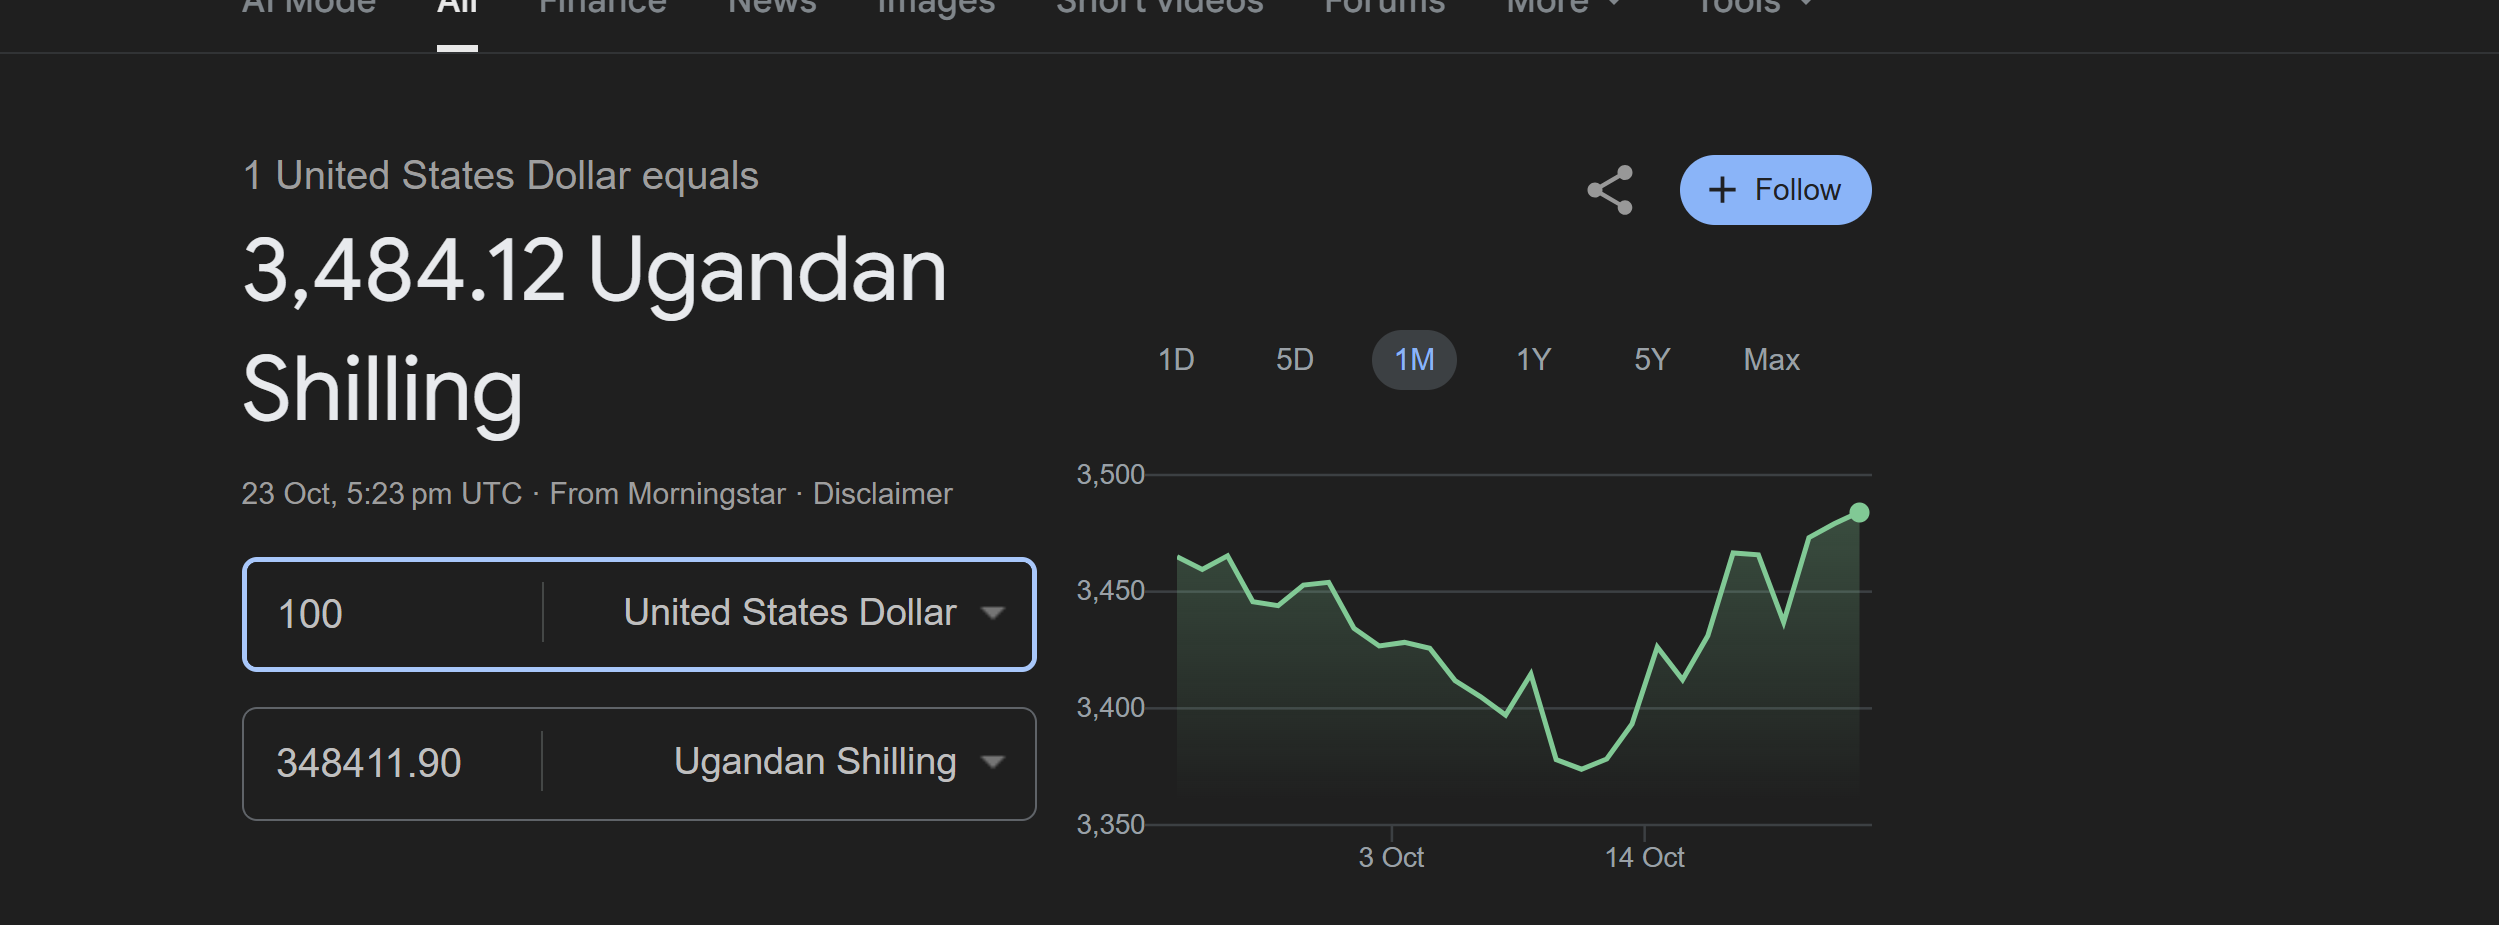
Task: Click the chart's latest data point dot
Action: pos(1859,513)
